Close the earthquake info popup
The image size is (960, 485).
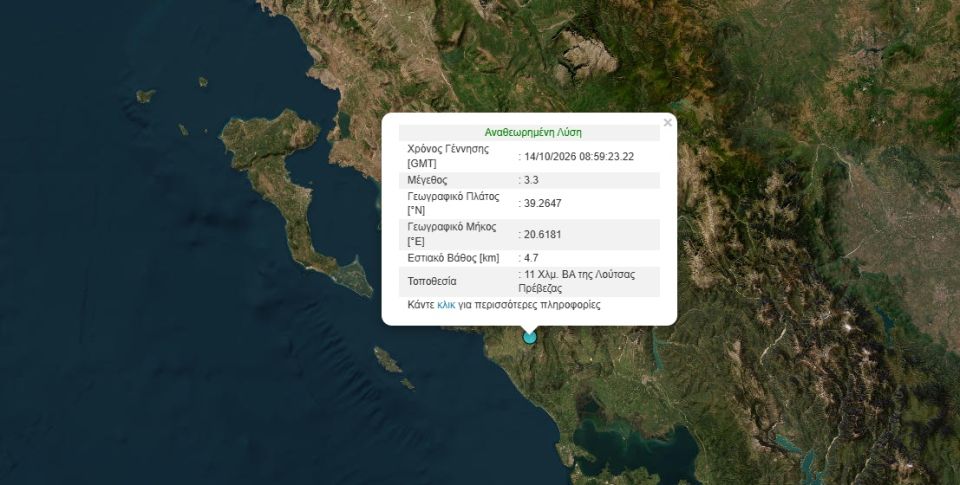(667, 122)
